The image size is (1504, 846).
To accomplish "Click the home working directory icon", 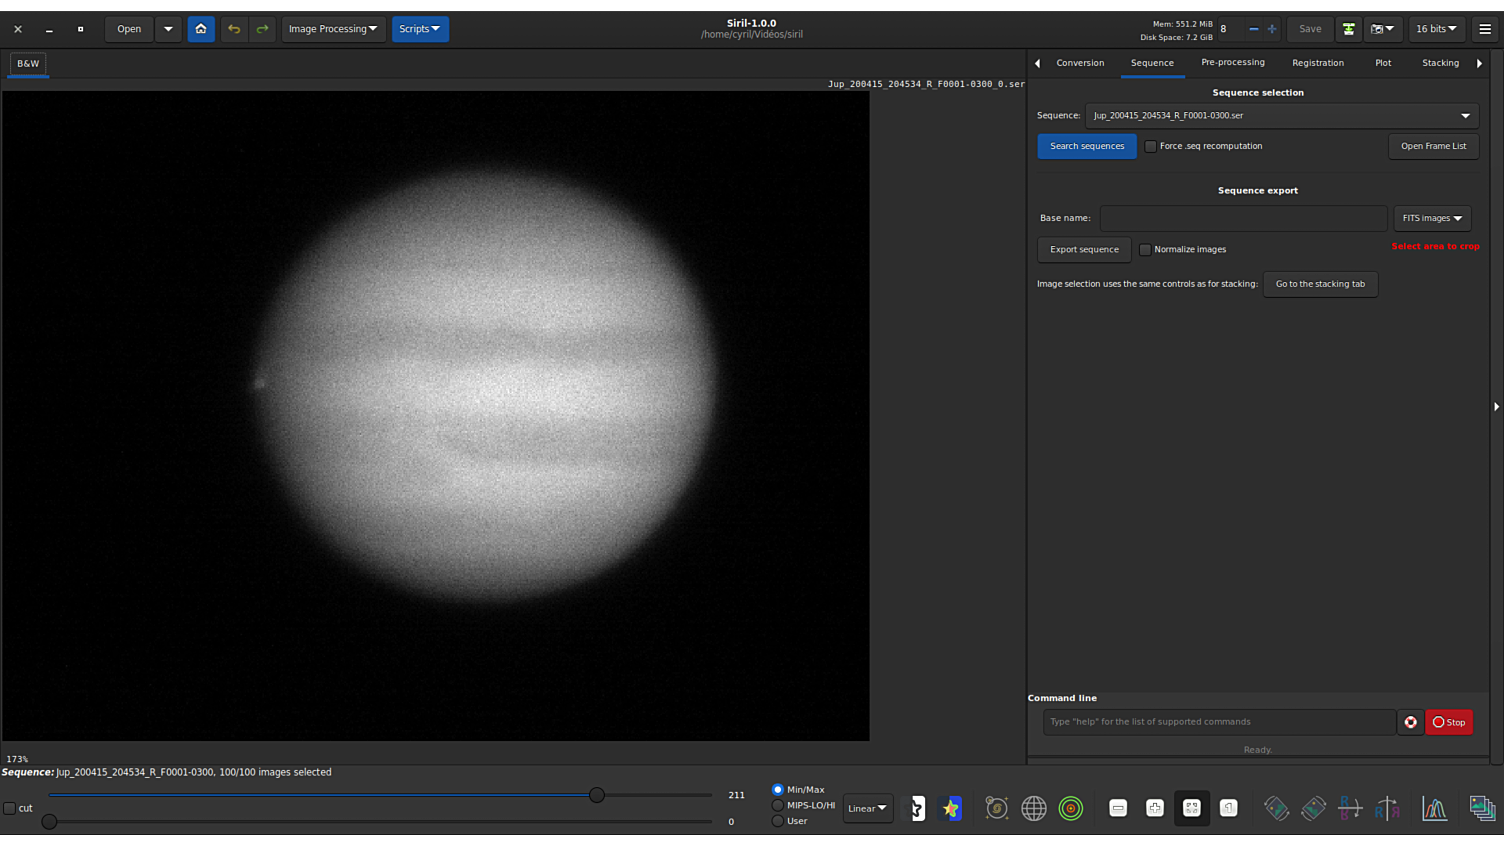I will 201,29.
